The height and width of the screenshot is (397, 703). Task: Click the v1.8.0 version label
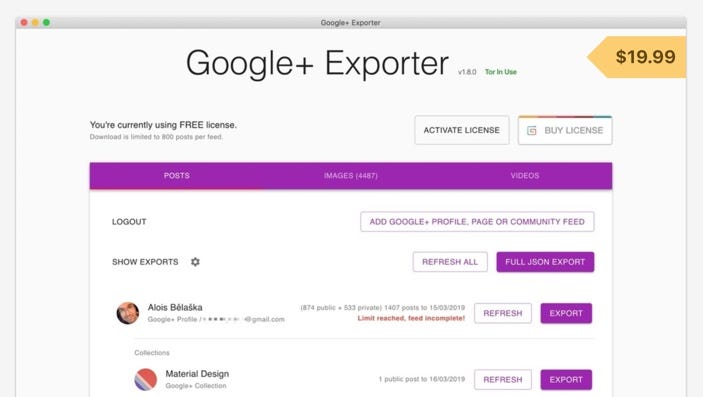coord(467,72)
